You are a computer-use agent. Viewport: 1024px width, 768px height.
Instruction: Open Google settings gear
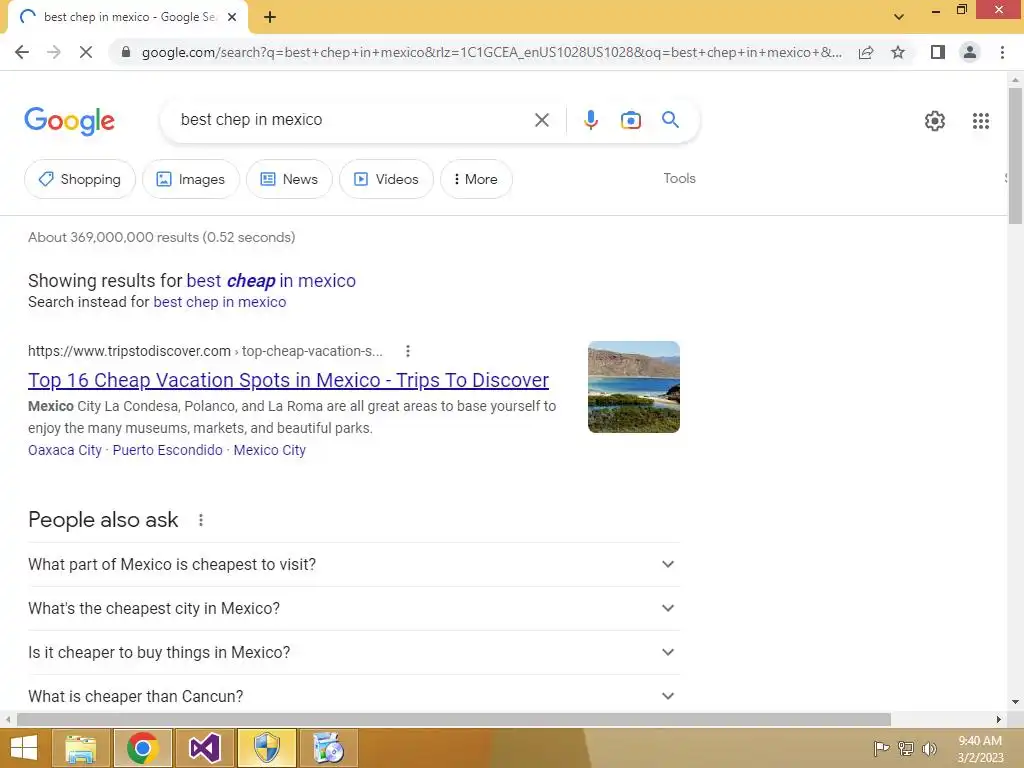point(935,121)
